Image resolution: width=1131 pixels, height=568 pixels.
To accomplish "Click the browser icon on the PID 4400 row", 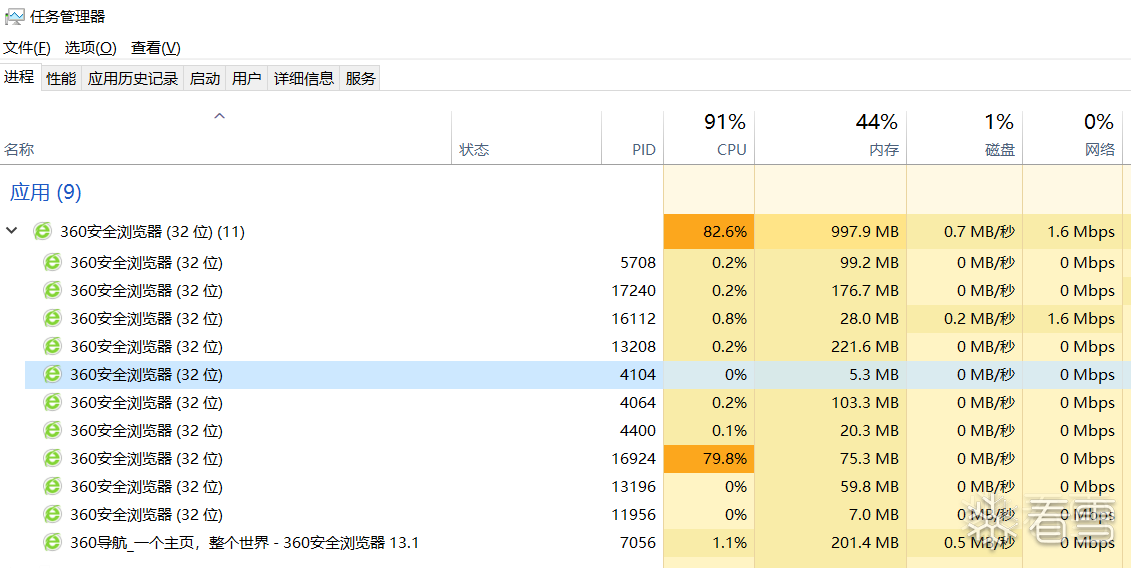I will tap(52, 431).
